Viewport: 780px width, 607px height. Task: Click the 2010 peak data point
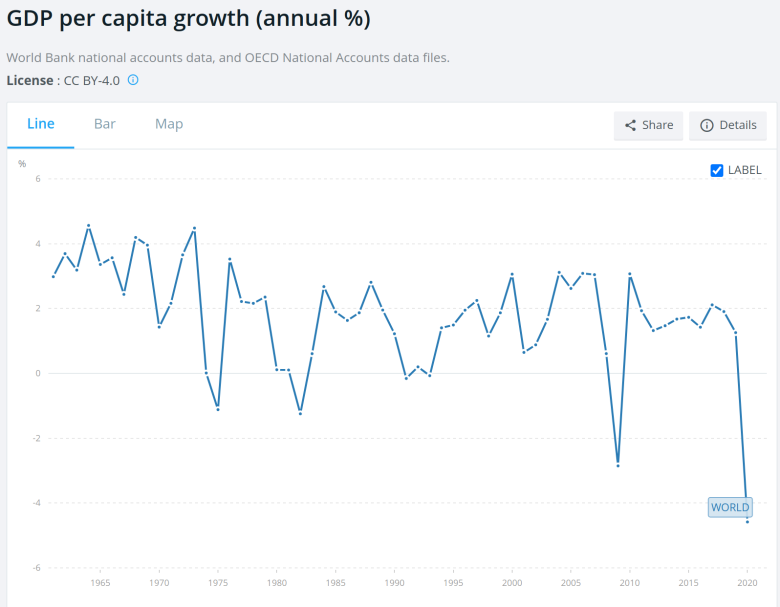tap(630, 274)
